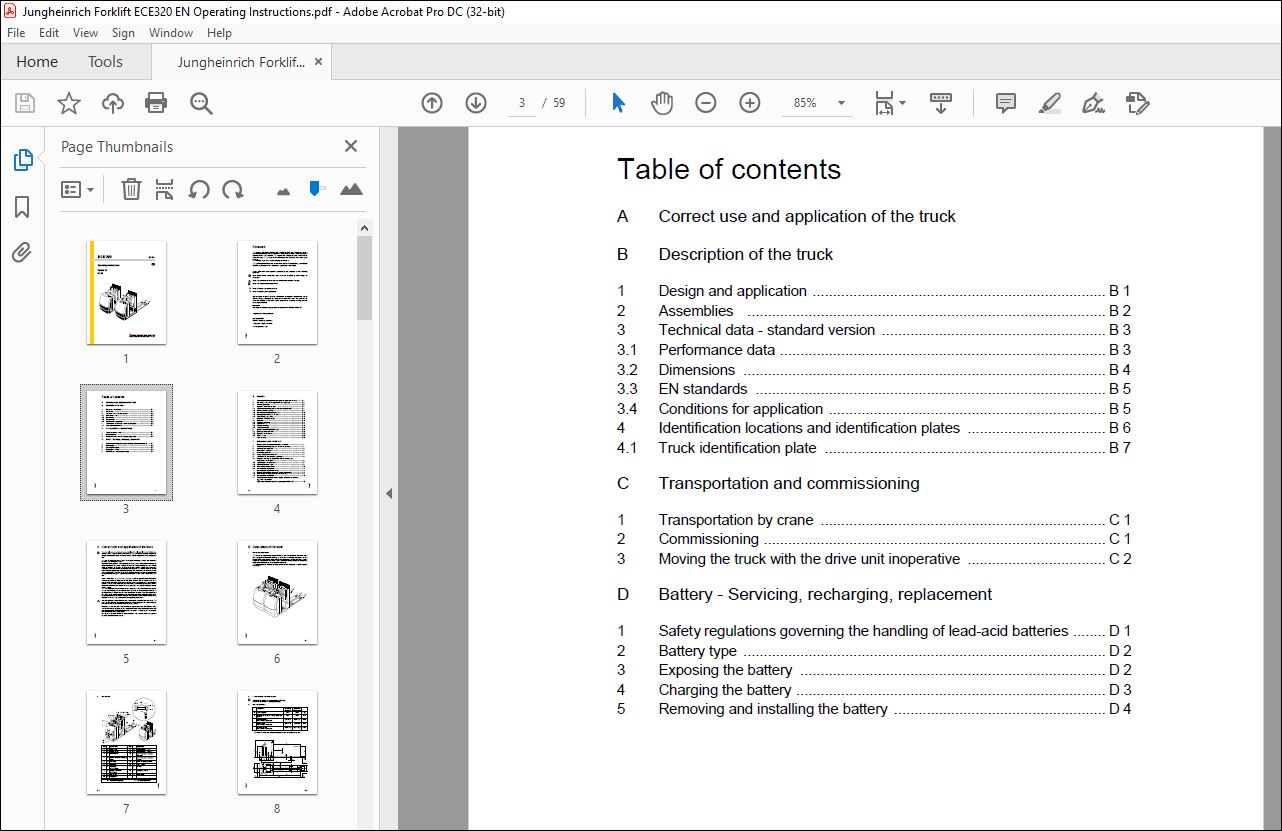Select page 1 thumbnail
Image resolution: width=1282 pixels, height=831 pixels.
pos(126,293)
